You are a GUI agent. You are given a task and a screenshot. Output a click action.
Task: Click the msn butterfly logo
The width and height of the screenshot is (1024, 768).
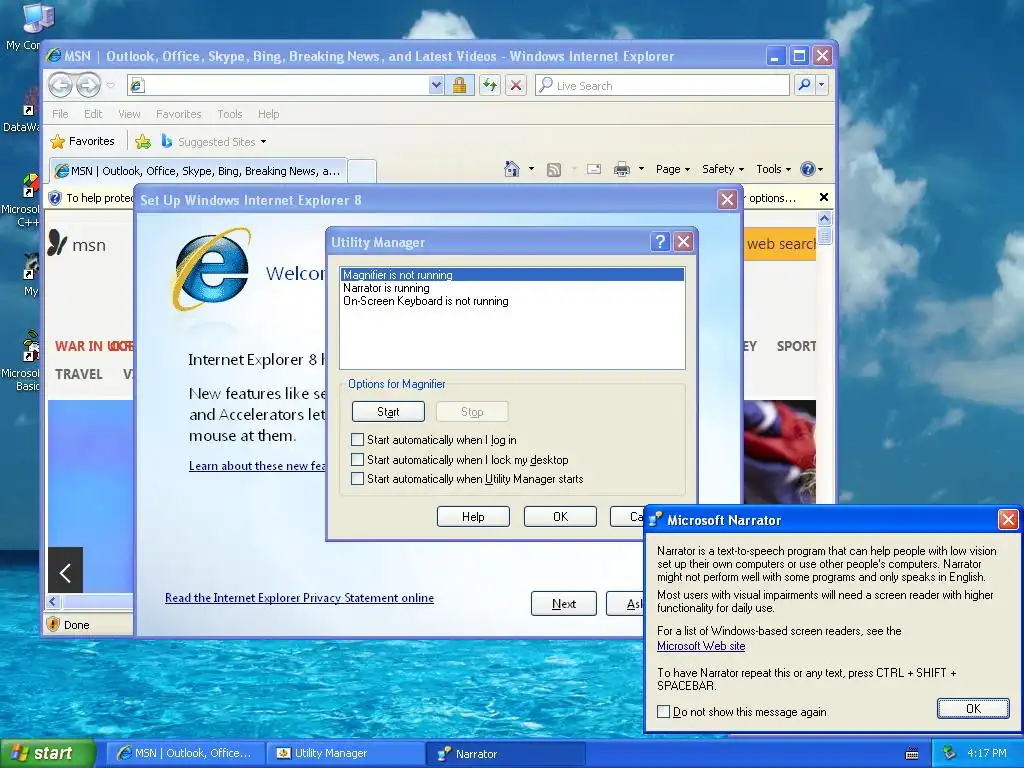57,243
